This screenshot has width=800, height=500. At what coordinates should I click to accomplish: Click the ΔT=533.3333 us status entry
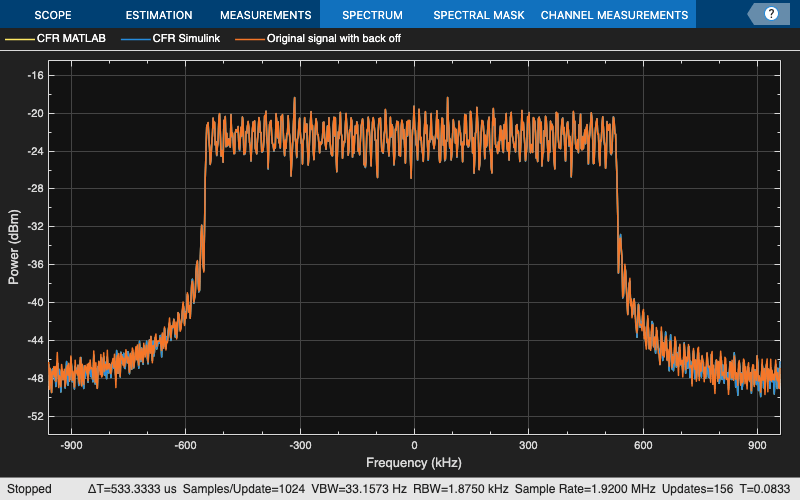[132, 489]
